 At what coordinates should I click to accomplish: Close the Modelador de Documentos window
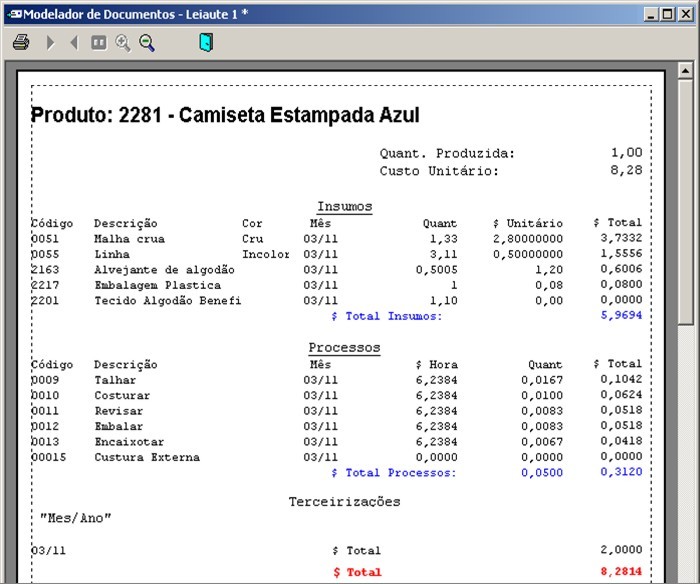pyautogui.click(x=685, y=13)
